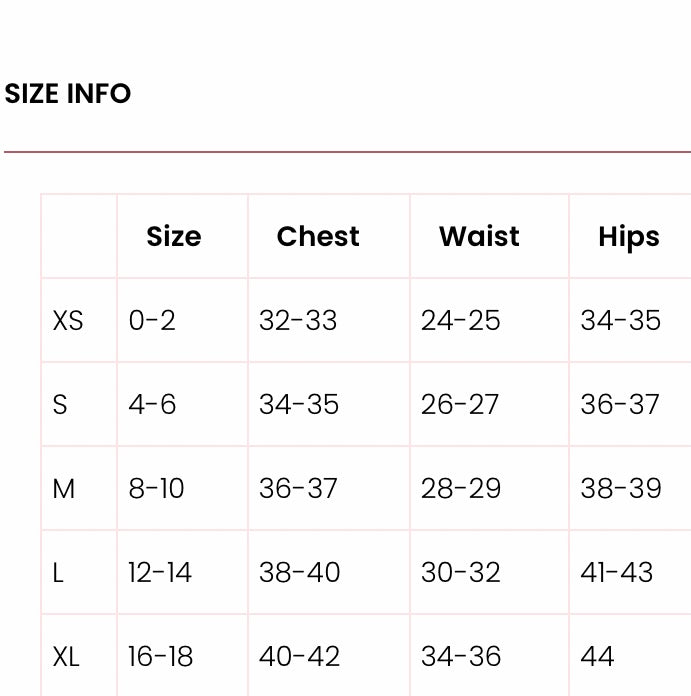Image resolution: width=691 pixels, height=696 pixels.
Task: Select the S row label
Action: 60,405
